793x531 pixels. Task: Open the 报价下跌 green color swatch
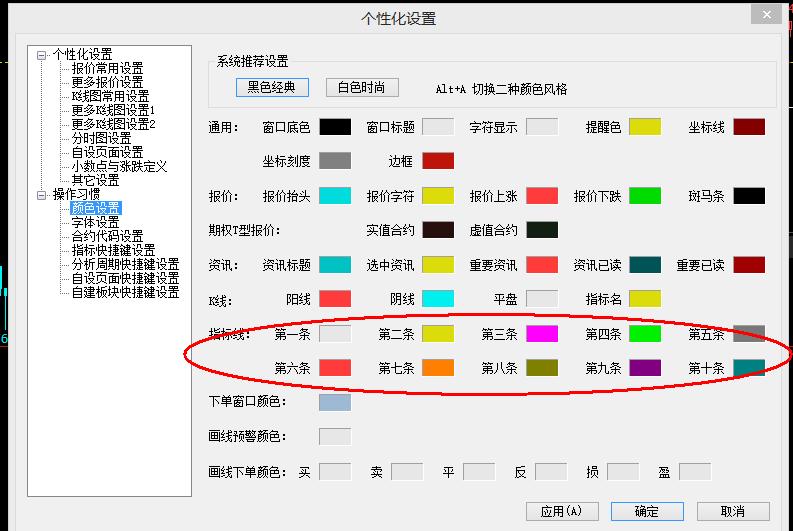[x=645, y=196]
